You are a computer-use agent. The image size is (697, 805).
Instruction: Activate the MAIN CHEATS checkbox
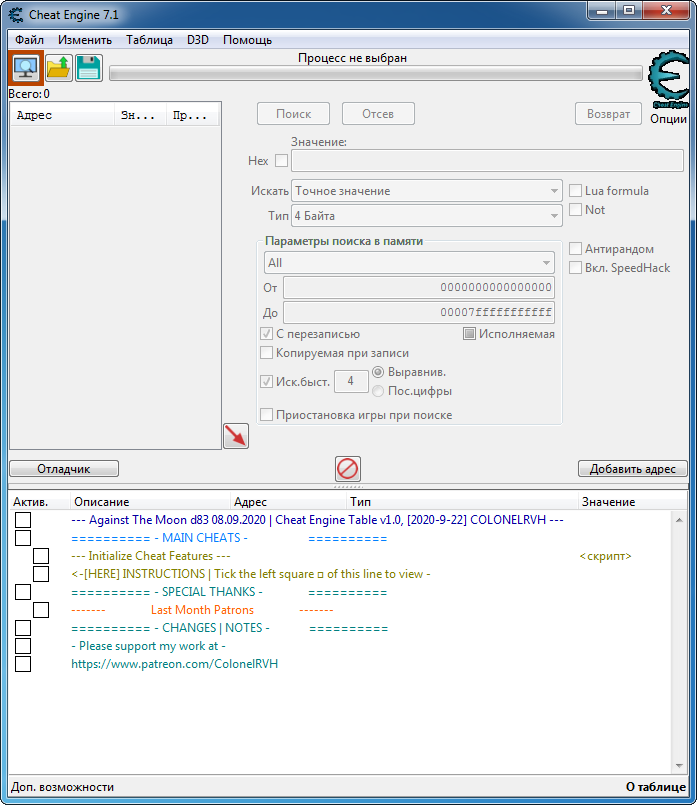tap(23, 538)
